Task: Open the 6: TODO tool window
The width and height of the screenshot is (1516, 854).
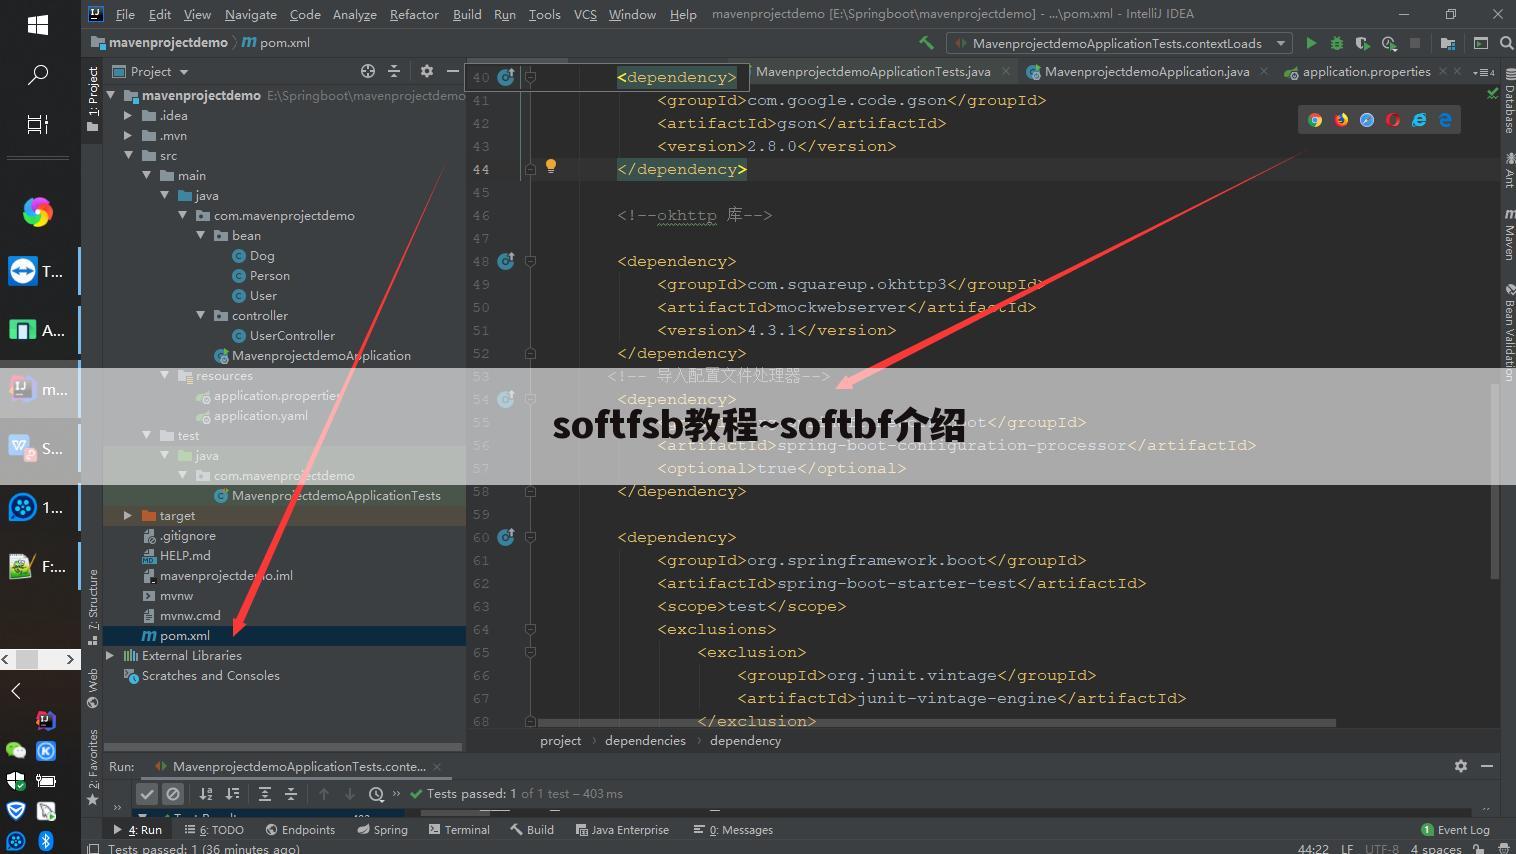Action: (214, 829)
